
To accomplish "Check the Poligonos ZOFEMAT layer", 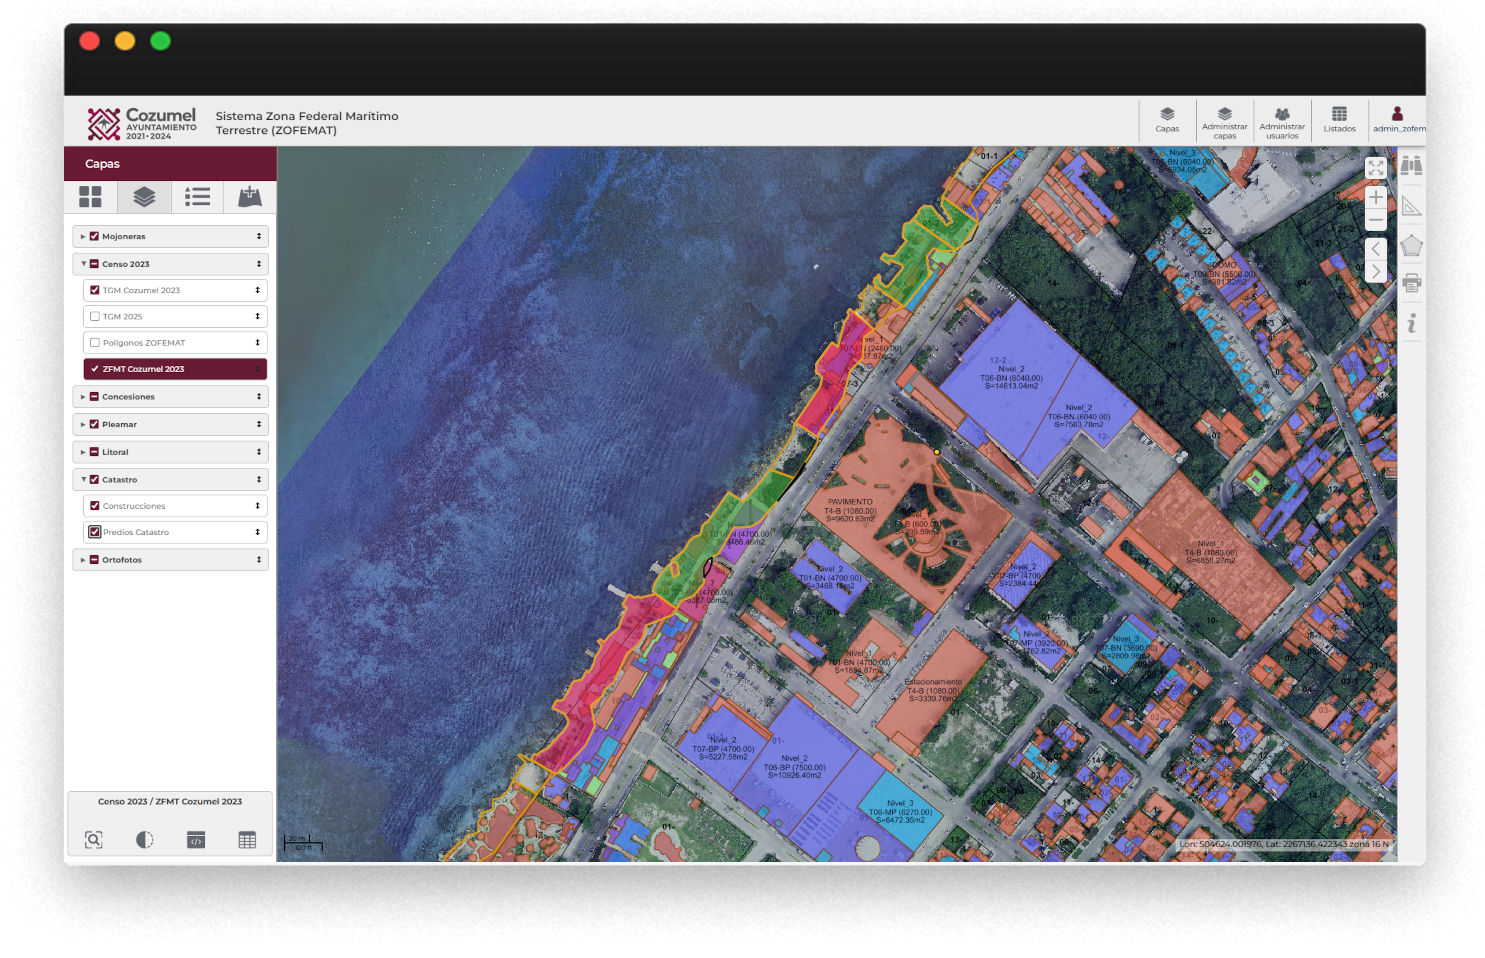I will pos(95,343).
